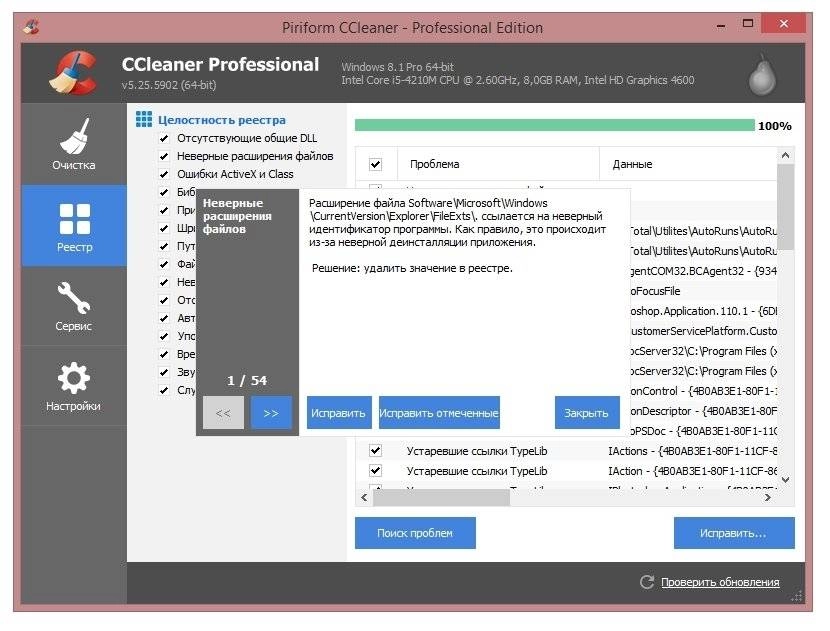
Task: Click the oPSDoc data entry
Action: (x=703, y=431)
